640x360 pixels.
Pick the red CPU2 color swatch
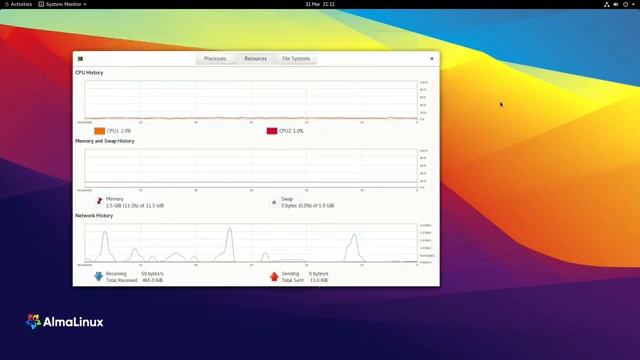272,131
